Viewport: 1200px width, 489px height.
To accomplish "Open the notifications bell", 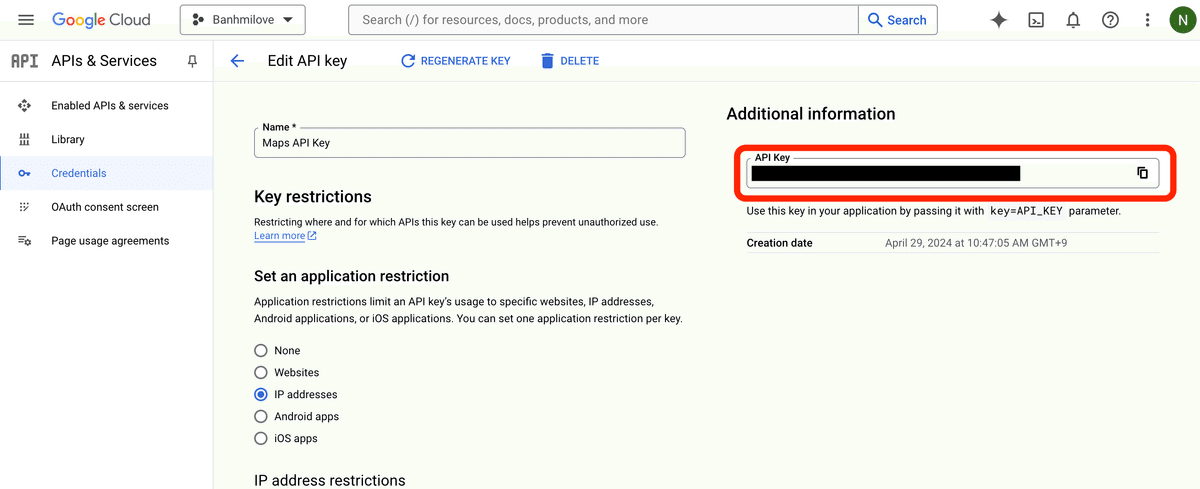I will [x=1073, y=20].
